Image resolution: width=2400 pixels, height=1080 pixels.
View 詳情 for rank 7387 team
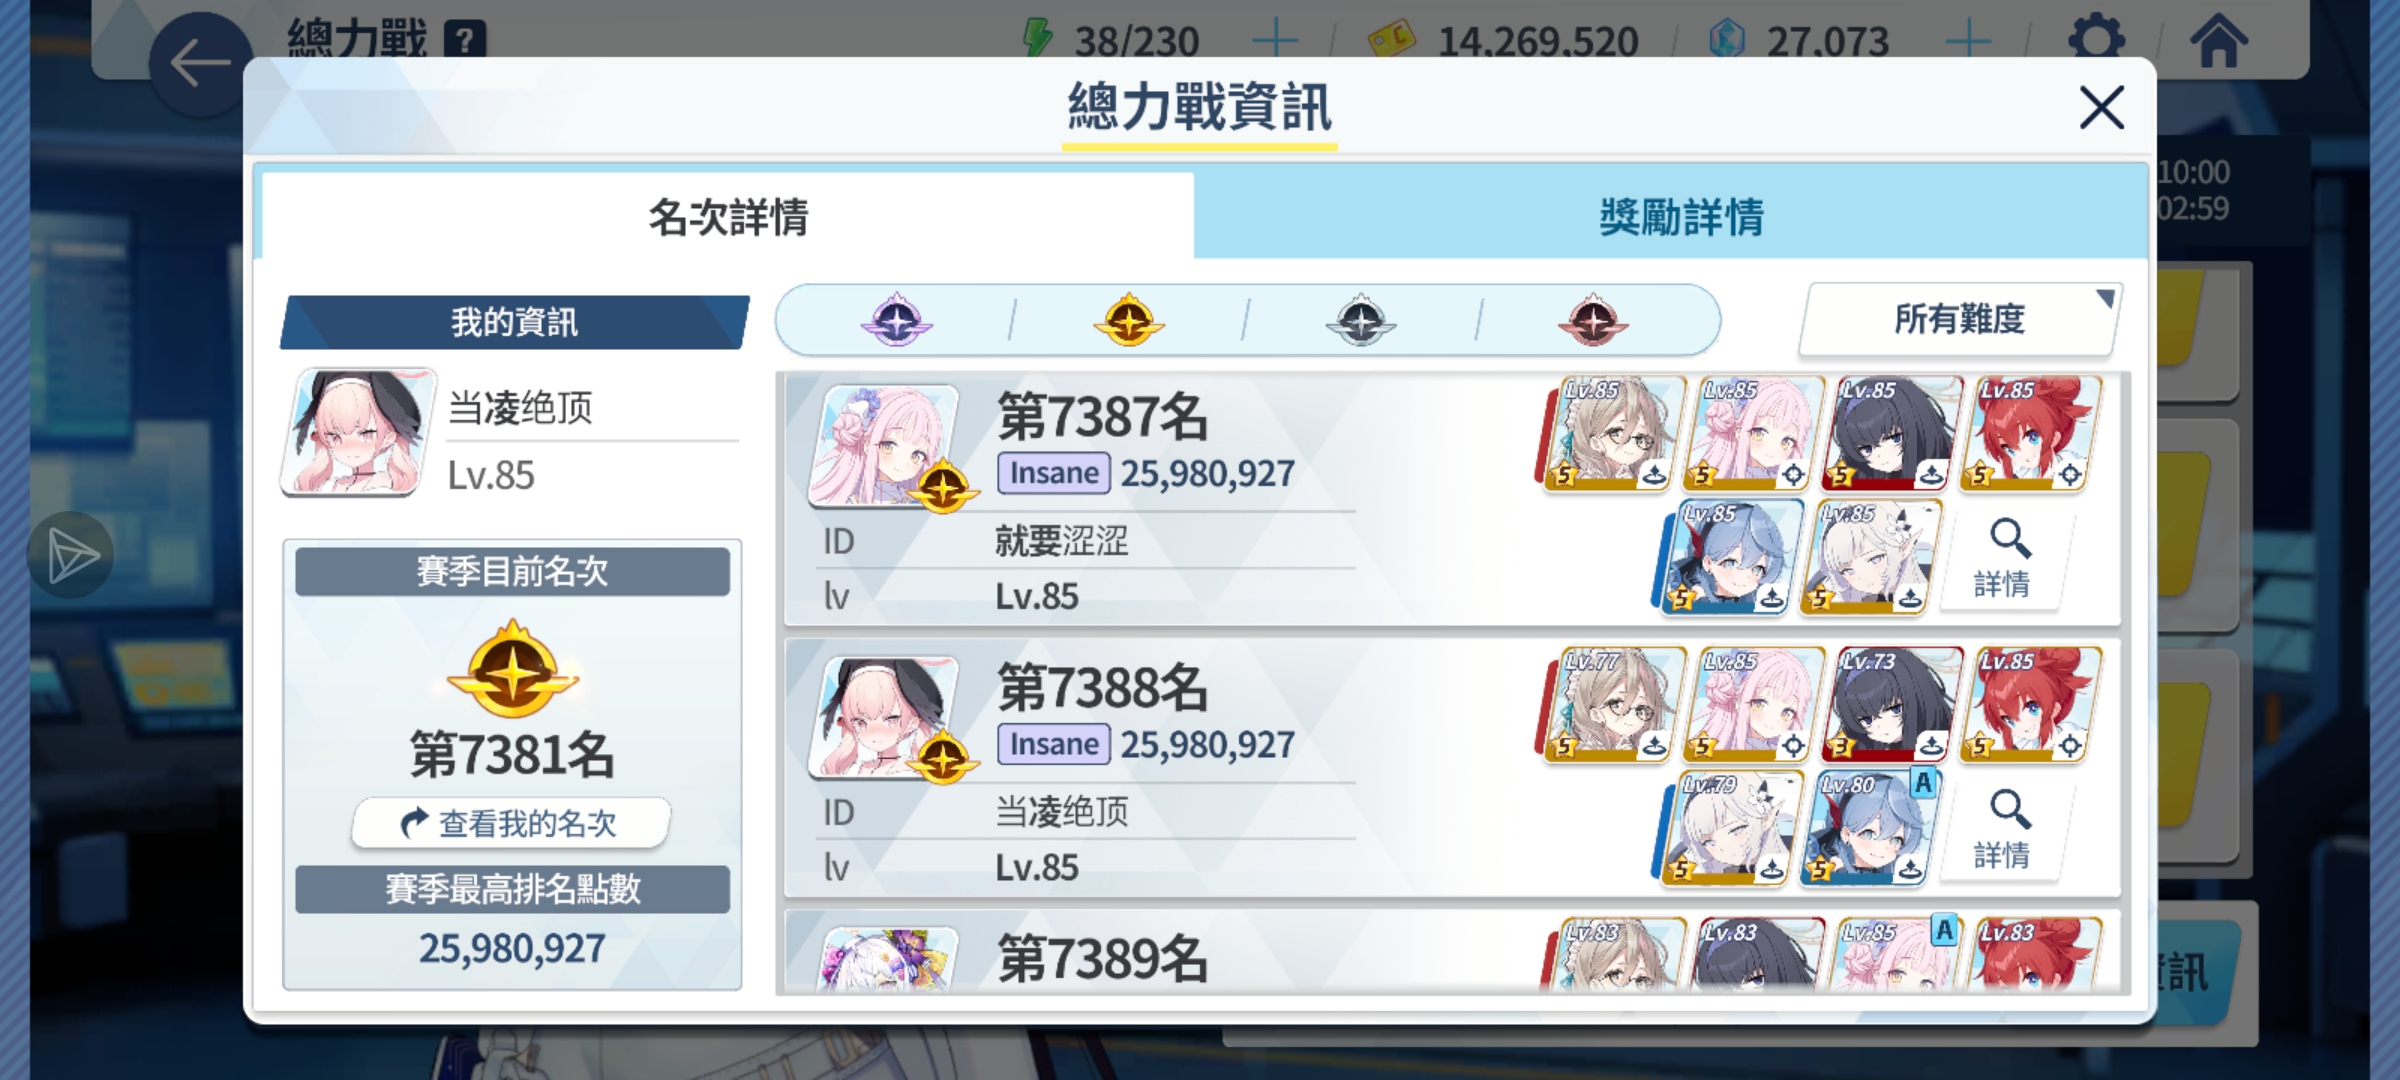click(2007, 560)
